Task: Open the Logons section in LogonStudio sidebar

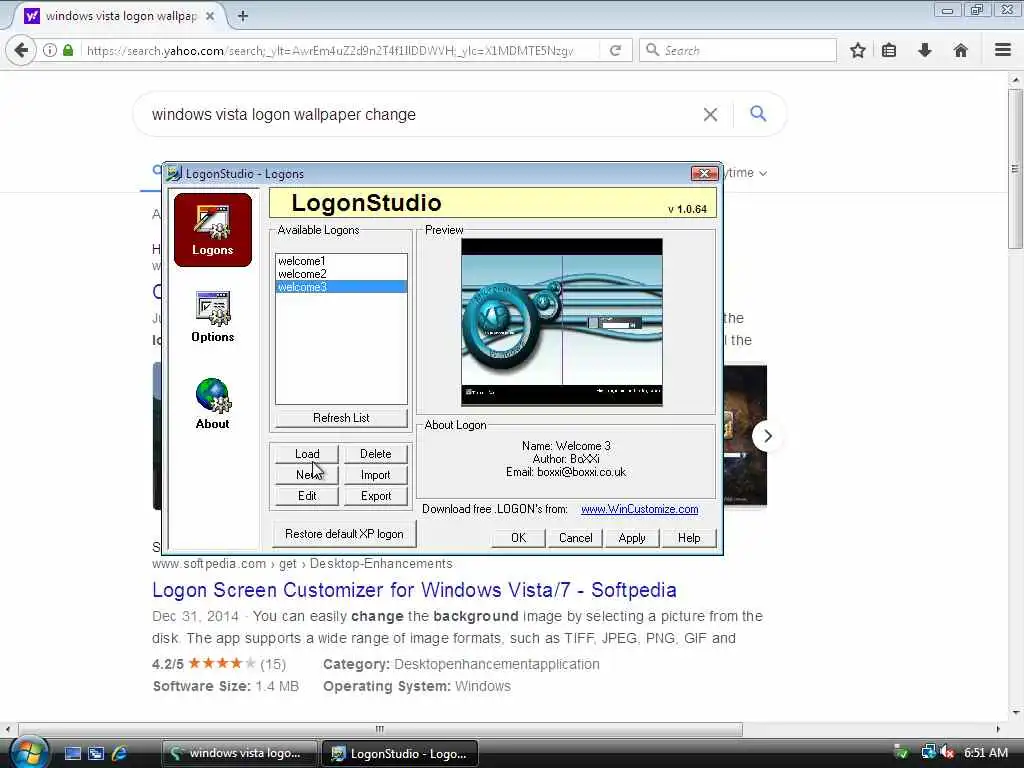Action: (213, 230)
